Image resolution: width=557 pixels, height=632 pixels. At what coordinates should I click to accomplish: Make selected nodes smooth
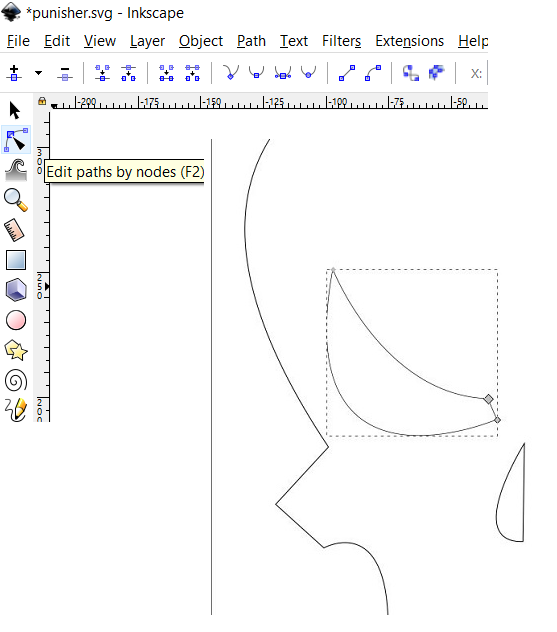[x=256, y=73]
